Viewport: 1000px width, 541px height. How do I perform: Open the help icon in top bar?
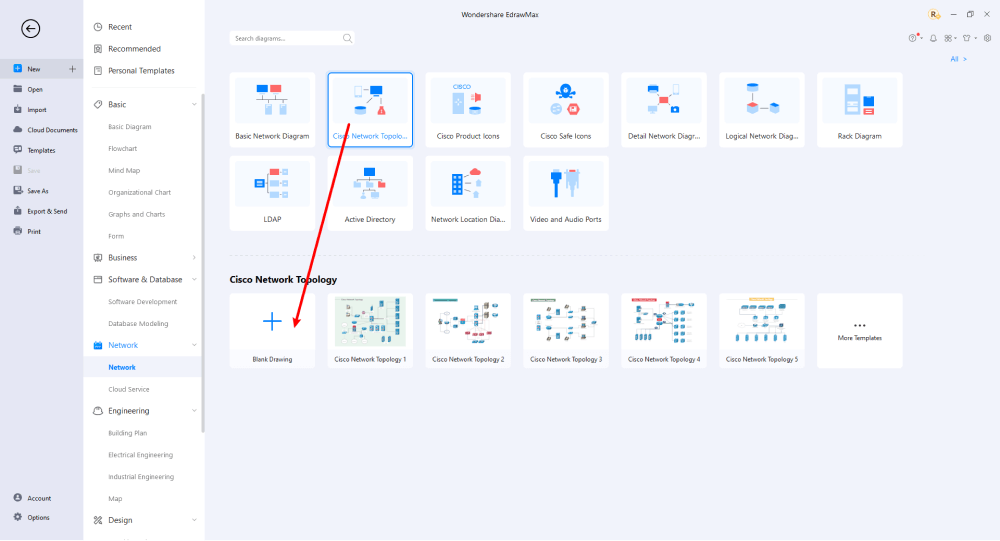point(913,38)
